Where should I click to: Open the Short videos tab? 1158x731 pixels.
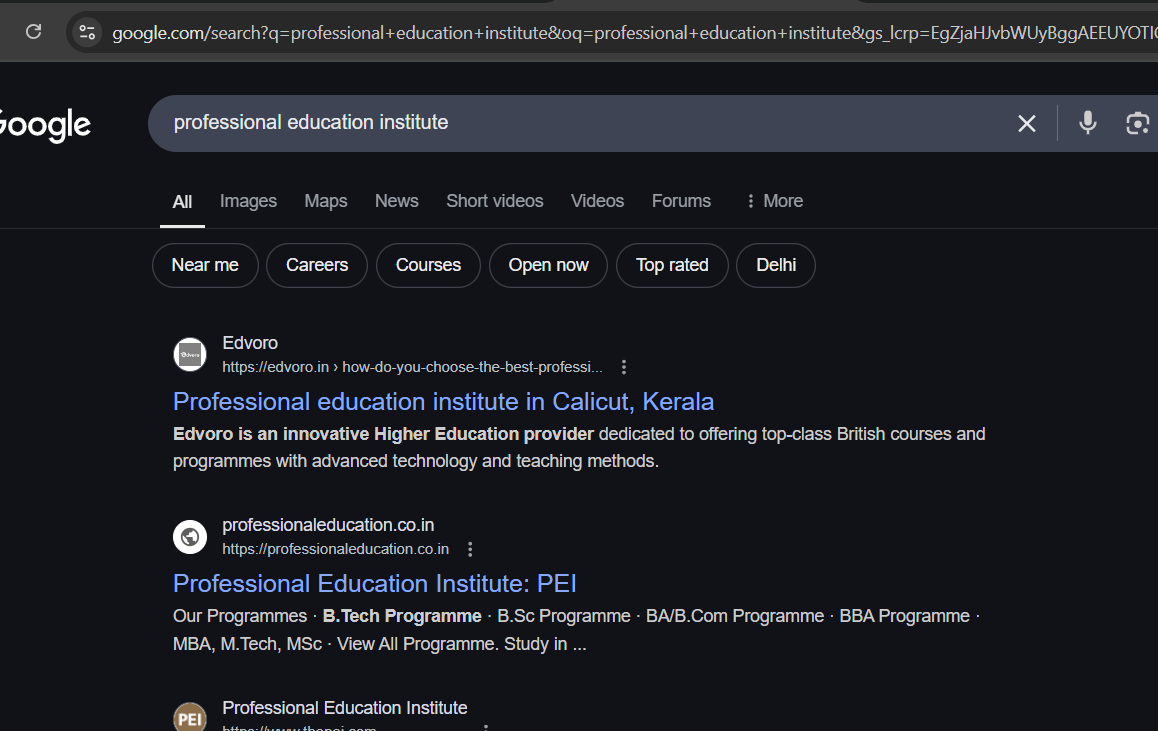494,201
